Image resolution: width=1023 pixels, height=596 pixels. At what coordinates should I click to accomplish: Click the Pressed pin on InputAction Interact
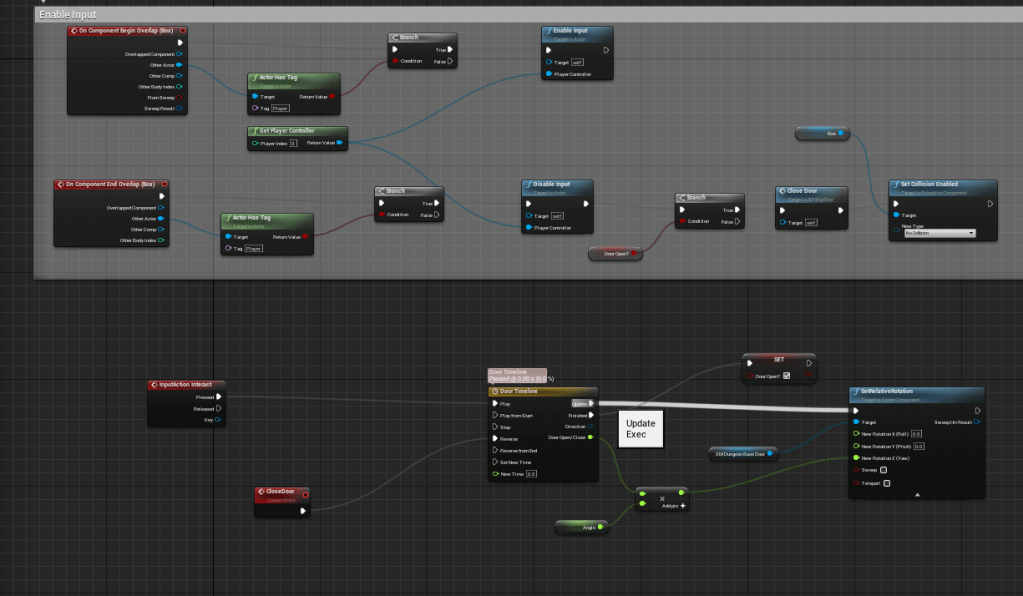218,397
